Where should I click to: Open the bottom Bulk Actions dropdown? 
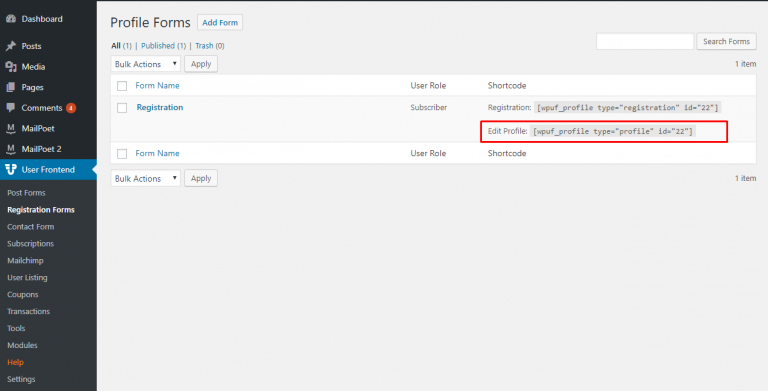[145, 178]
